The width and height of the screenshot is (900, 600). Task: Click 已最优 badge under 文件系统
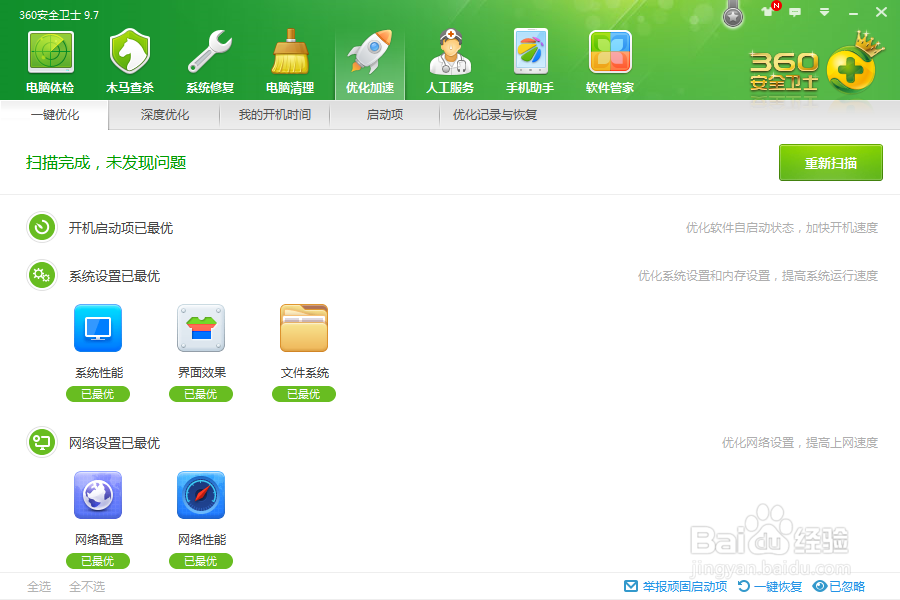click(304, 394)
